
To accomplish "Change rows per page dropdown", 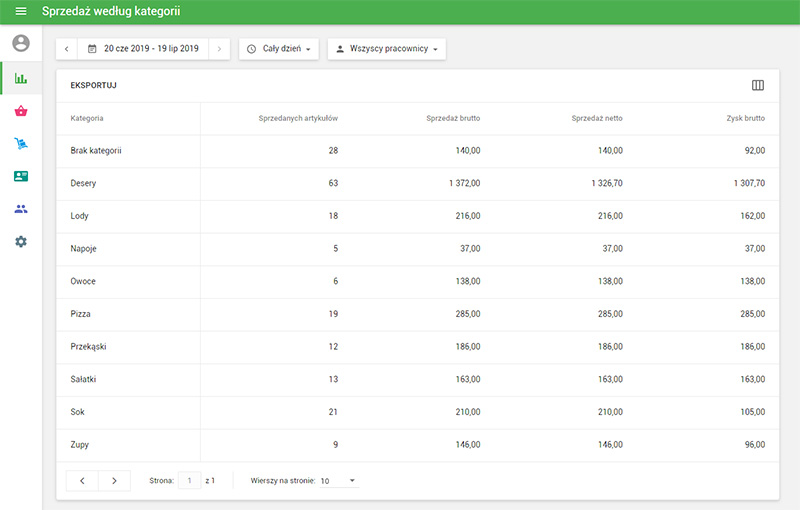I will [338, 481].
